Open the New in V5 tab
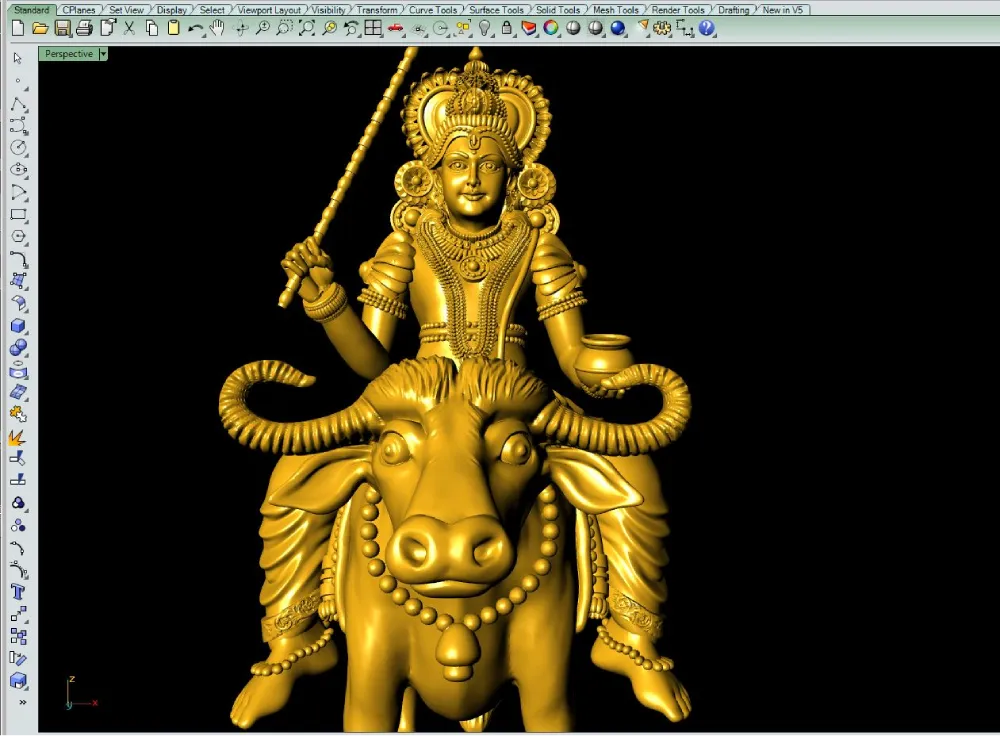 click(783, 10)
